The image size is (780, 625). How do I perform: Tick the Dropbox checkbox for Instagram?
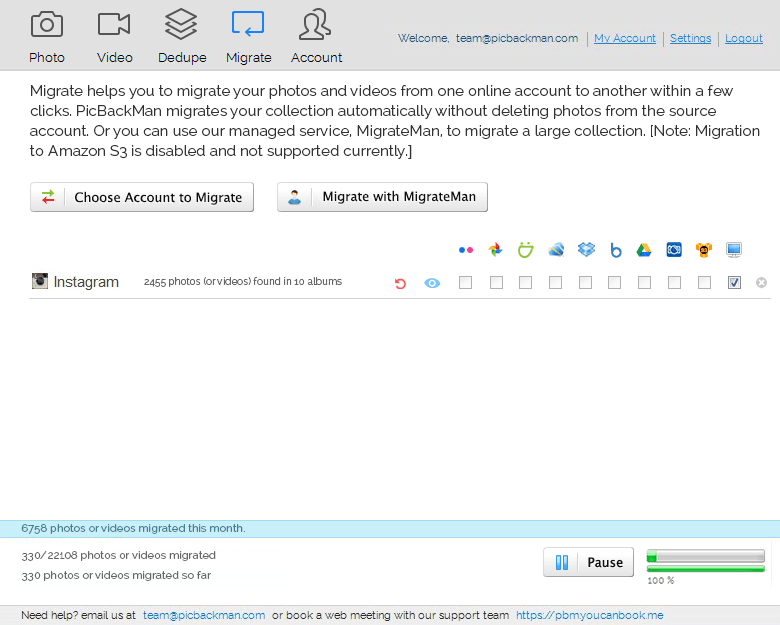click(x=585, y=283)
